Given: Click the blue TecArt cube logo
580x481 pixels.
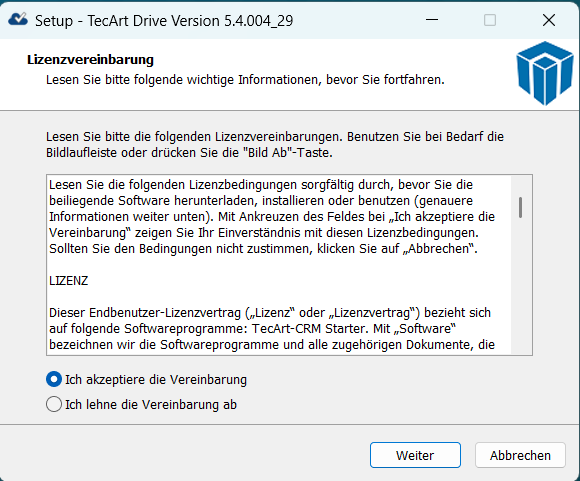Looking at the screenshot, I should [x=545, y=73].
